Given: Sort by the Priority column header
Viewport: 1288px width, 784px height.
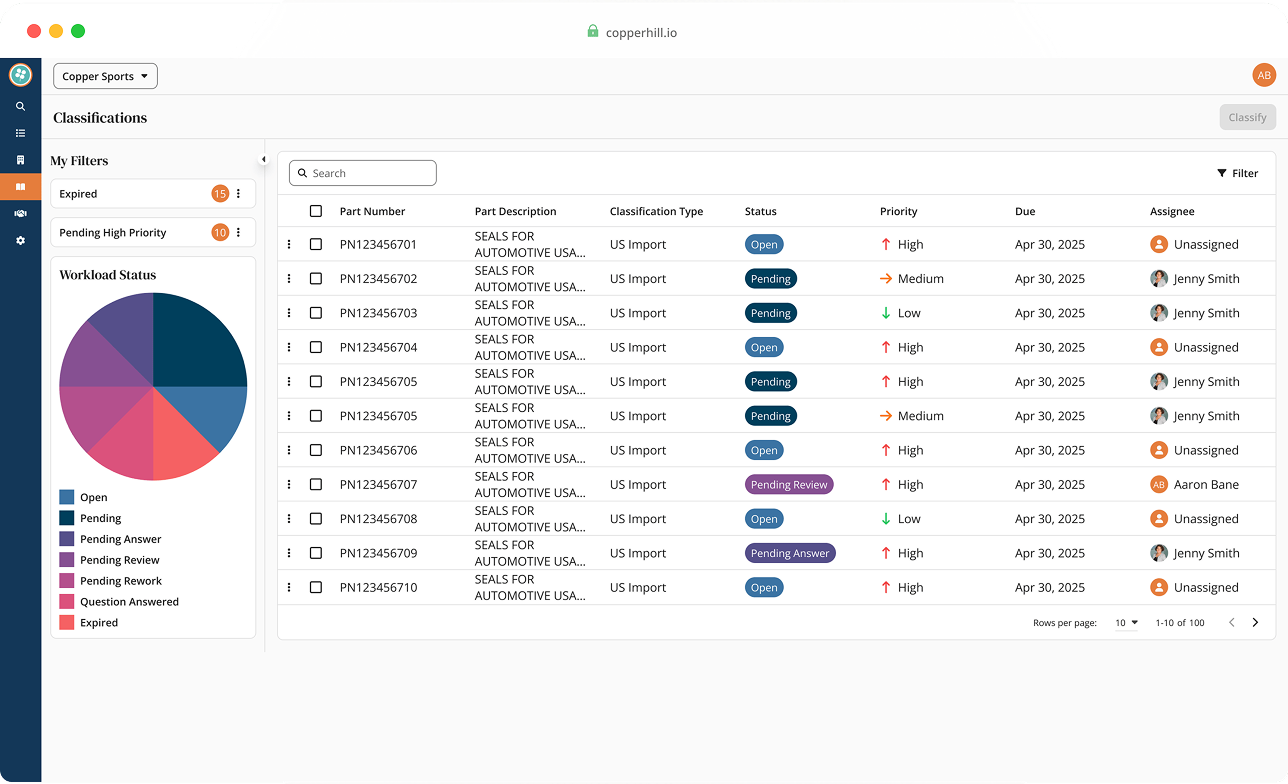Looking at the screenshot, I should pos(898,211).
